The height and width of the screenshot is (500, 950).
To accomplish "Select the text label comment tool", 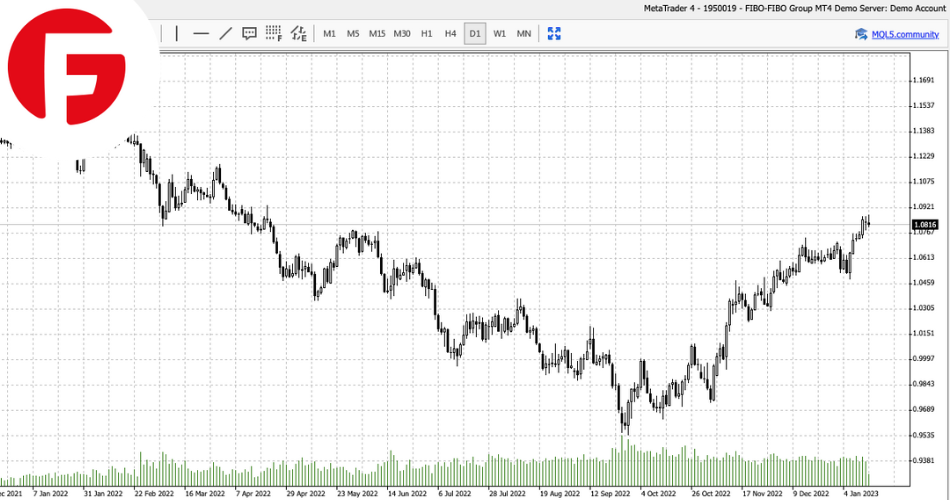I will [x=249, y=34].
